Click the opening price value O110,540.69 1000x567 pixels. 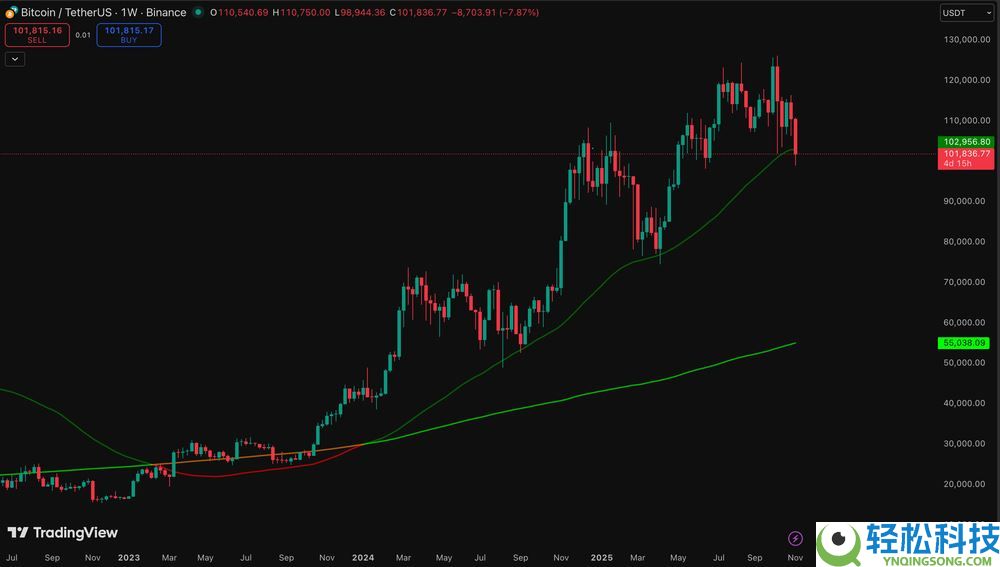coord(239,12)
